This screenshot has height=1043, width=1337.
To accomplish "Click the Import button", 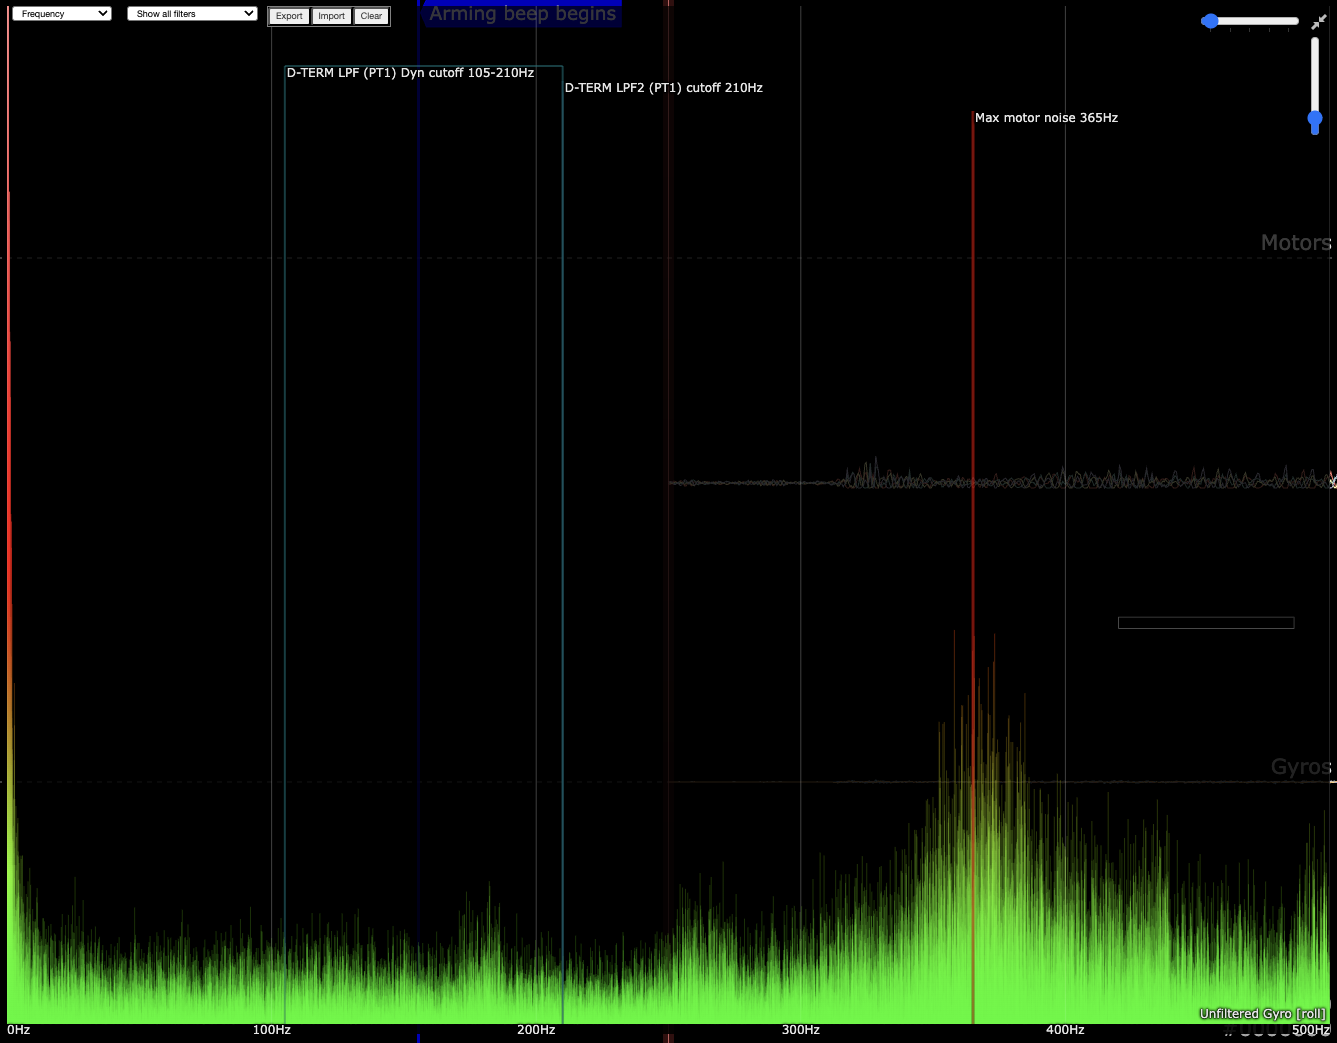I will tap(331, 16).
